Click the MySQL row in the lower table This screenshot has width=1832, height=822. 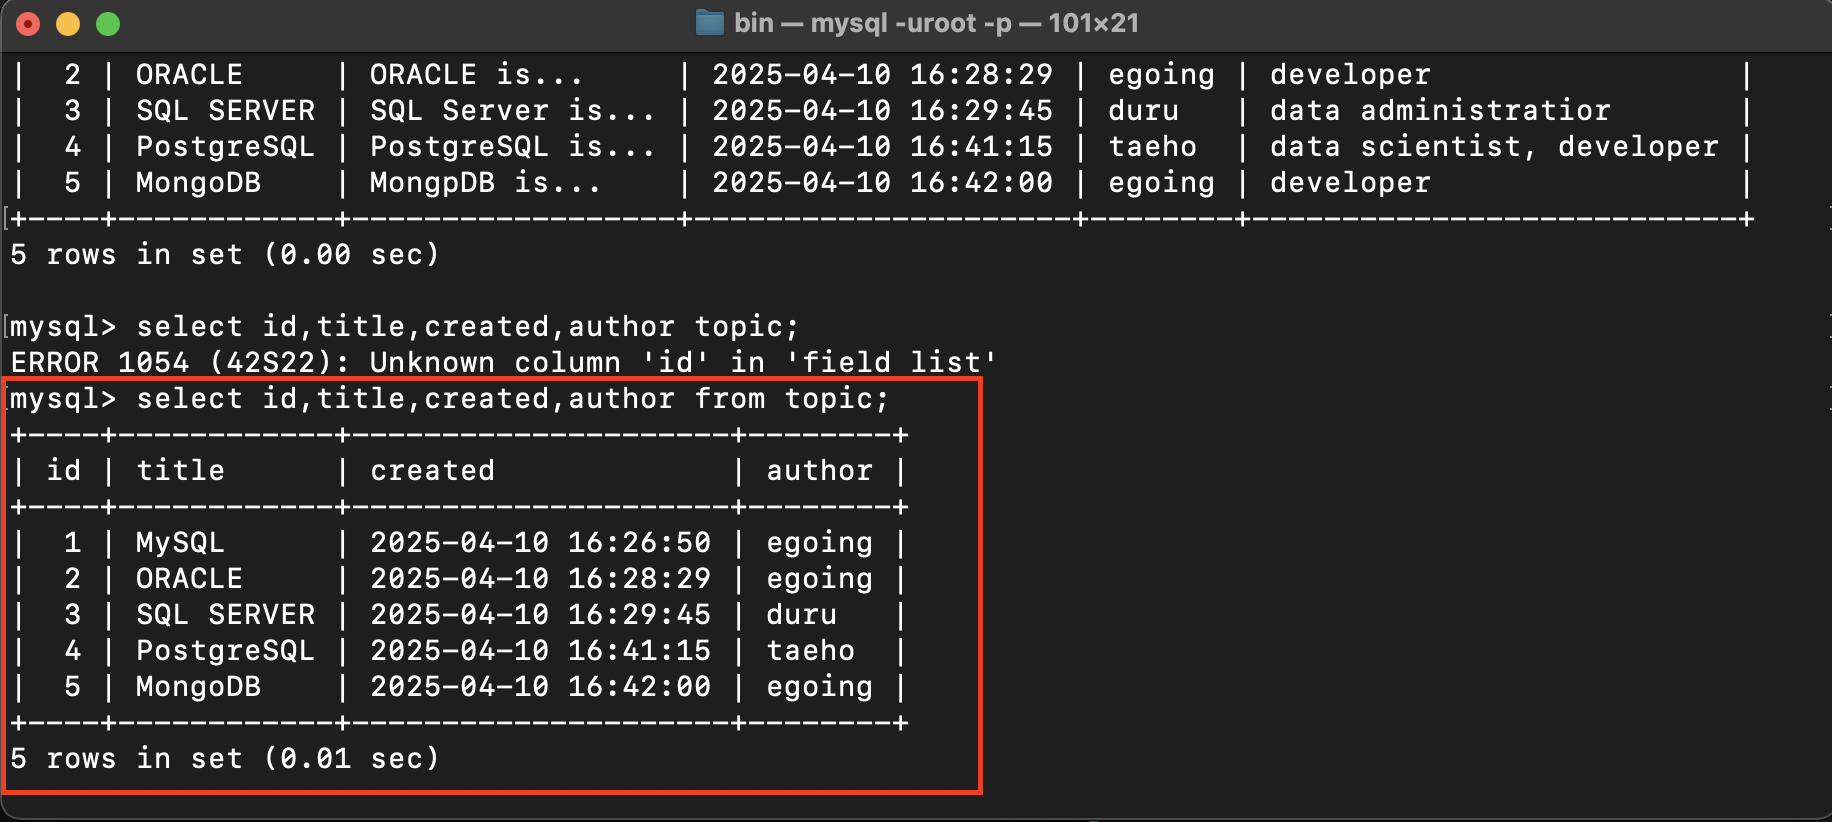[x=458, y=543]
